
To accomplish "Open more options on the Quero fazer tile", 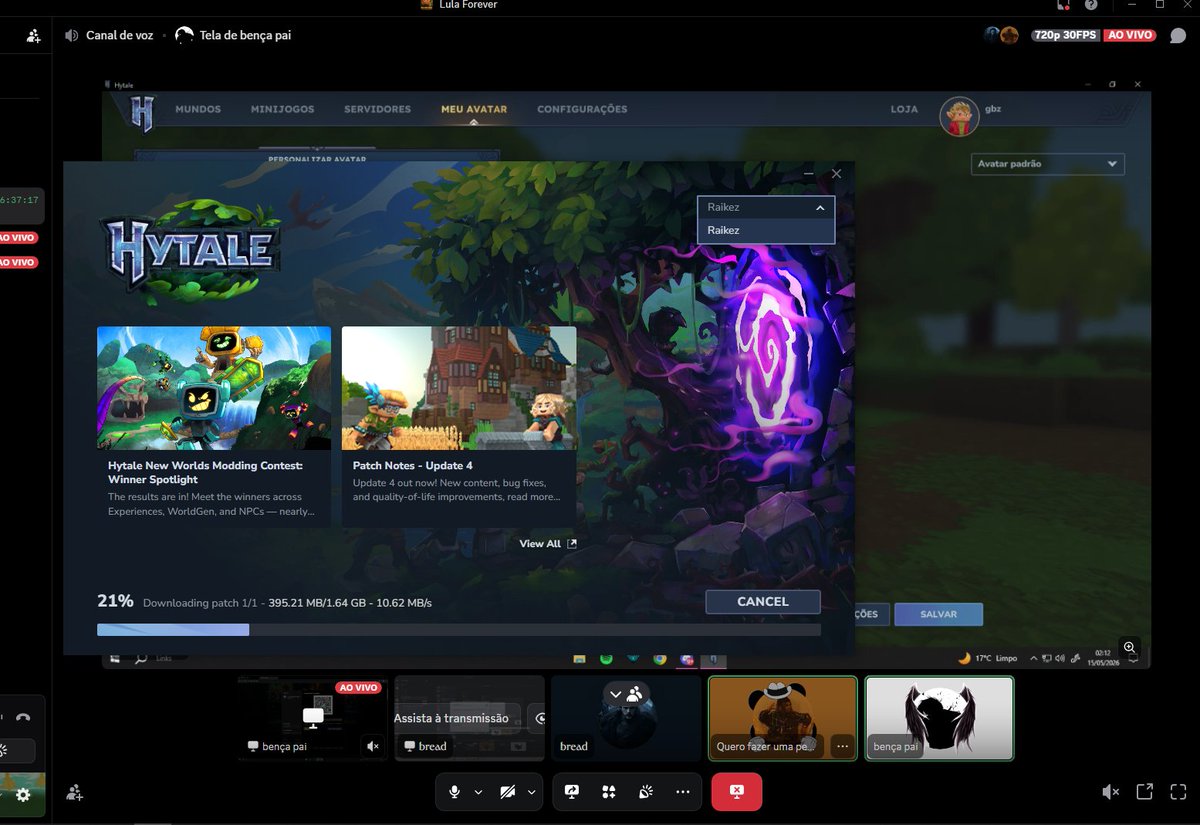I will pyautogui.click(x=842, y=746).
